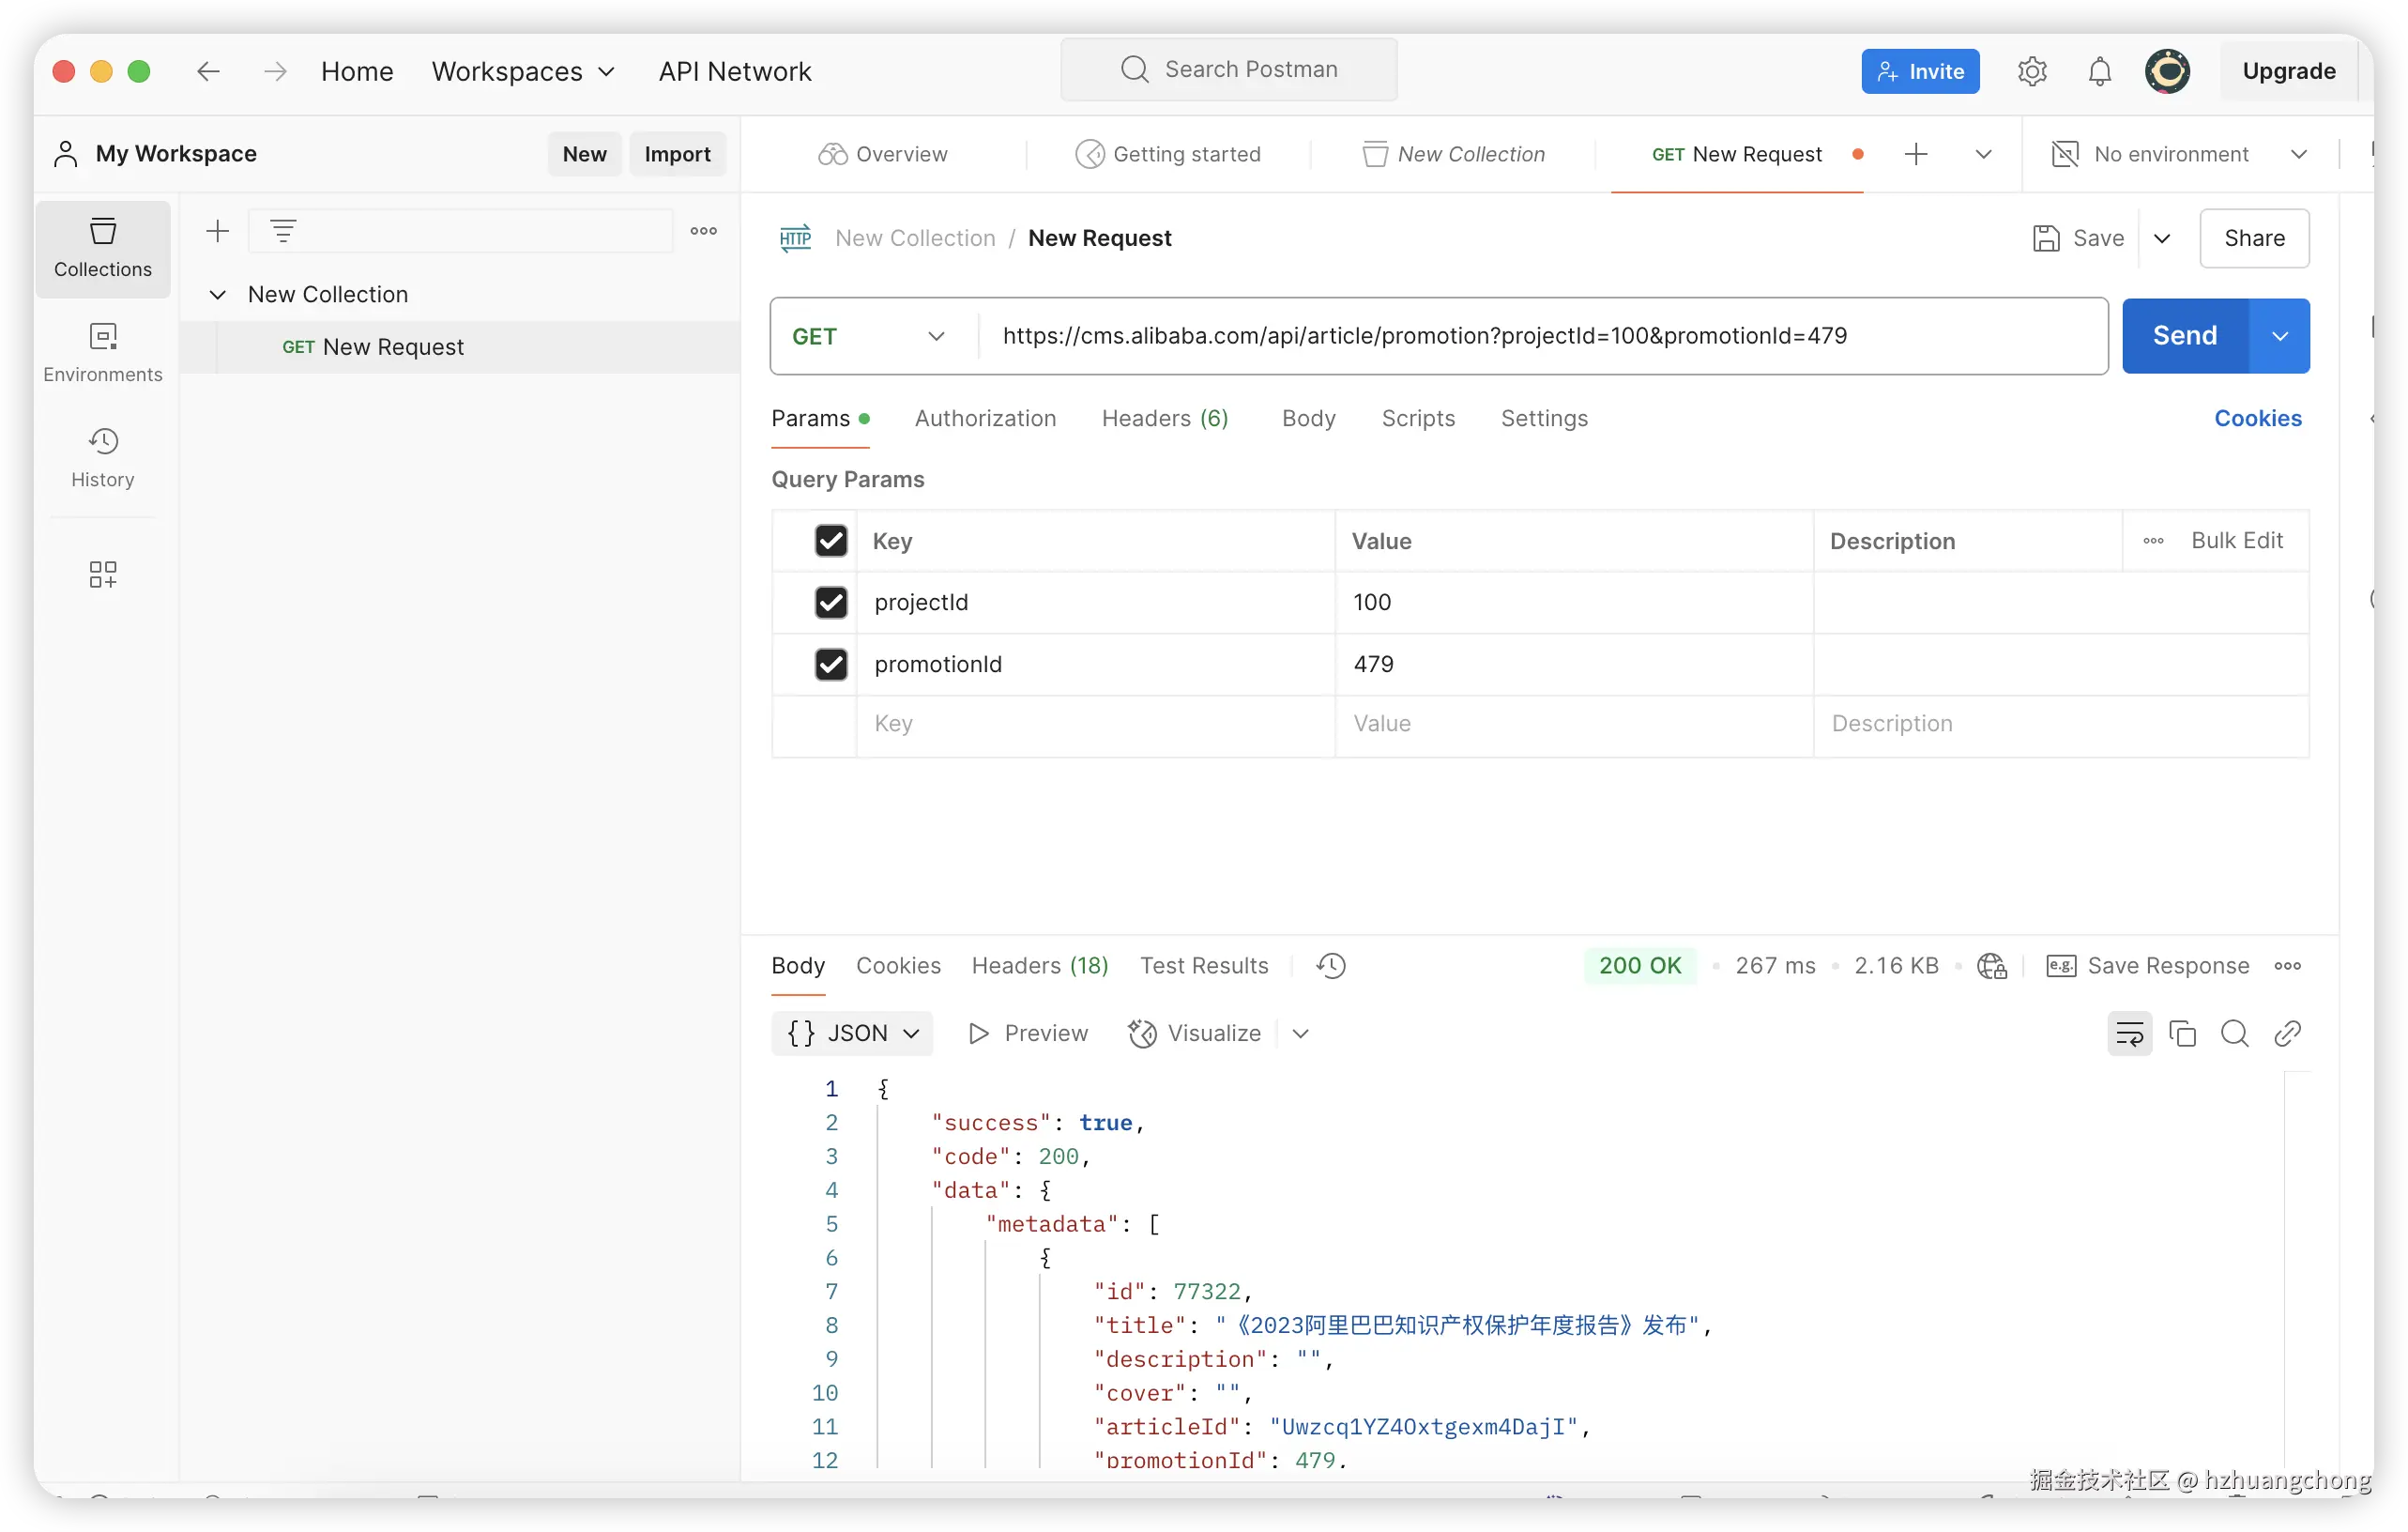Open the JSON format dropdown
Screen dimensions: 2408x1532
[x=852, y=1033]
